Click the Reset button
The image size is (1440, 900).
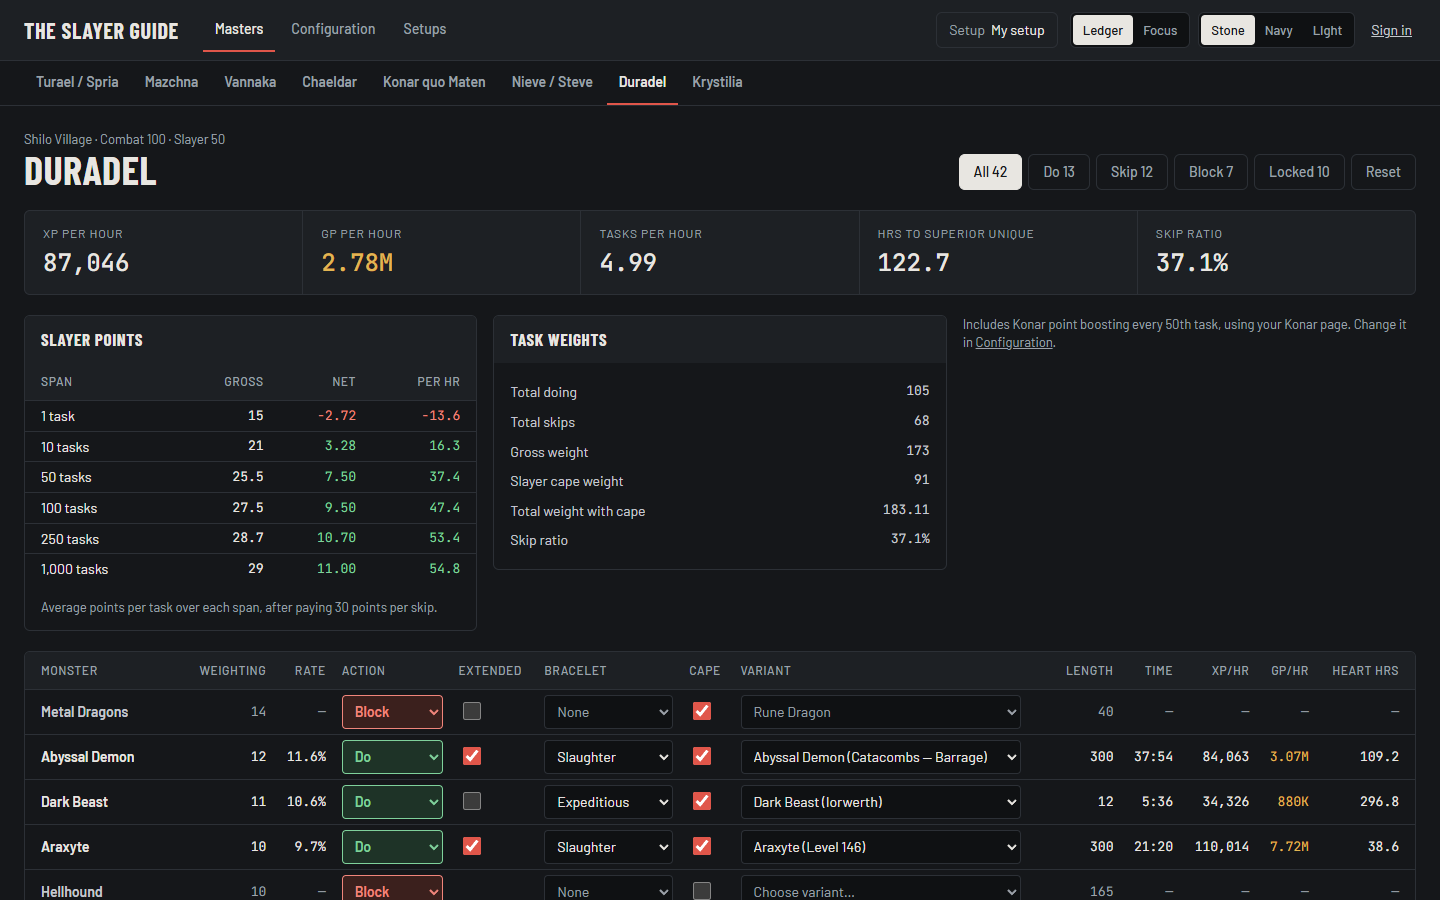point(1383,172)
